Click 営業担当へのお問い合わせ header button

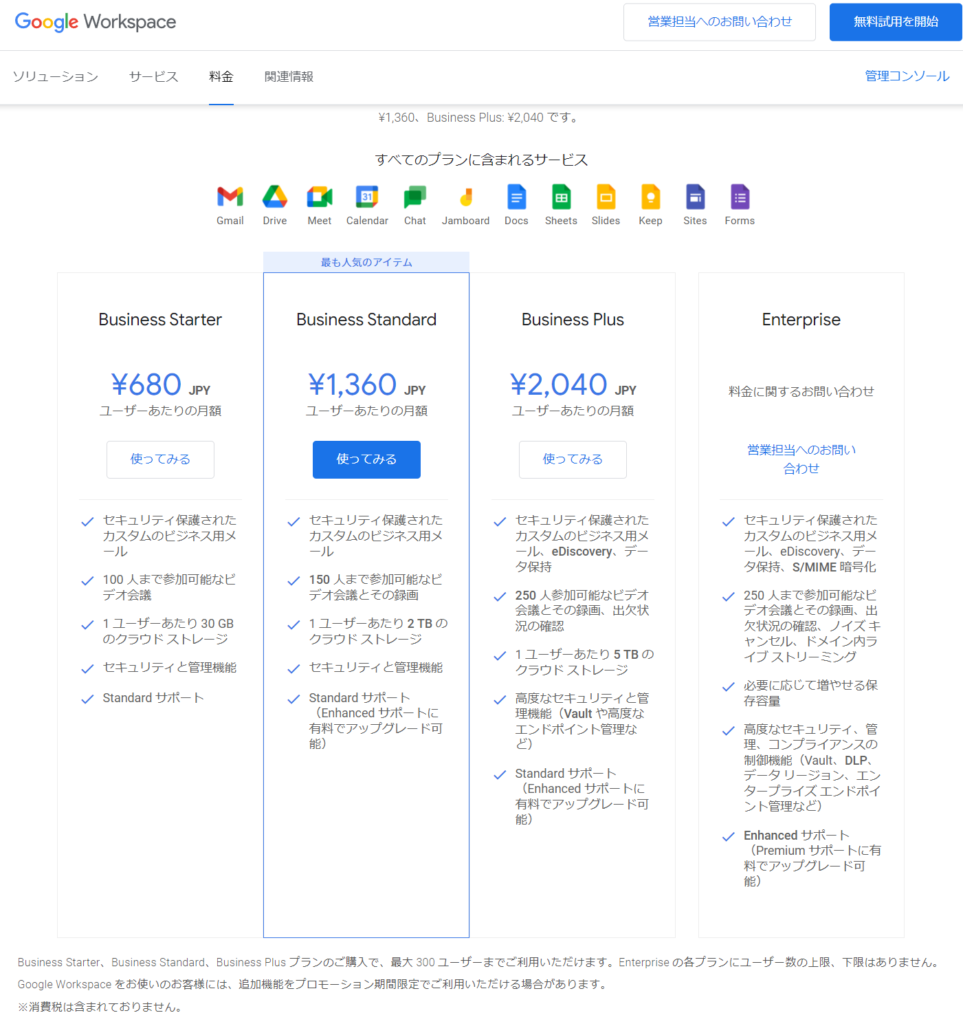click(719, 22)
